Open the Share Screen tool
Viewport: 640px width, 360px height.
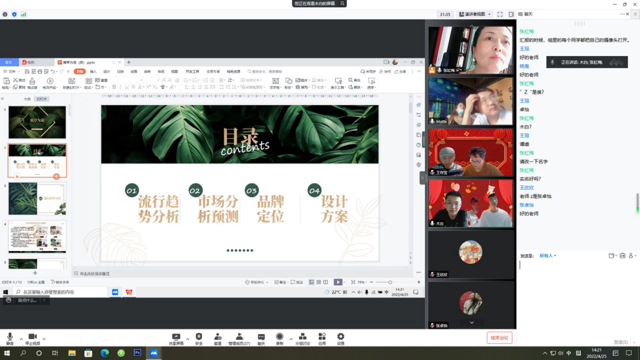pos(176,338)
